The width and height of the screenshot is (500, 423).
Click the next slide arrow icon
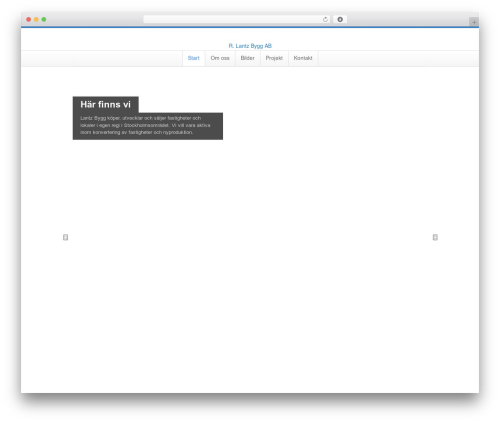tap(435, 237)
